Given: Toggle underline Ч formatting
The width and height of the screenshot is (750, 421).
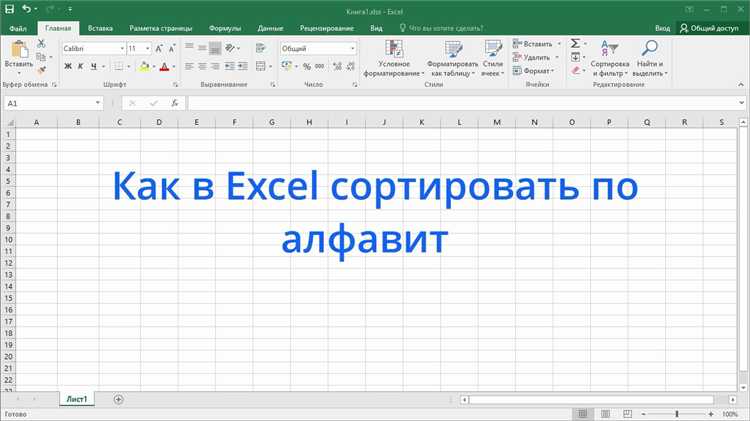Looking at the screenshot, I should [94, 66].
